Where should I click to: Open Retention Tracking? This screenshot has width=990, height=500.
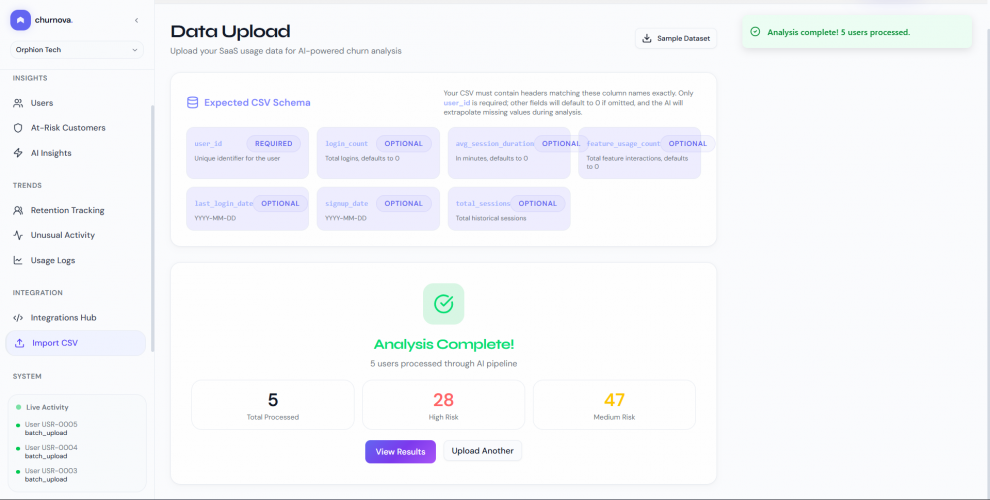[76, 210]
